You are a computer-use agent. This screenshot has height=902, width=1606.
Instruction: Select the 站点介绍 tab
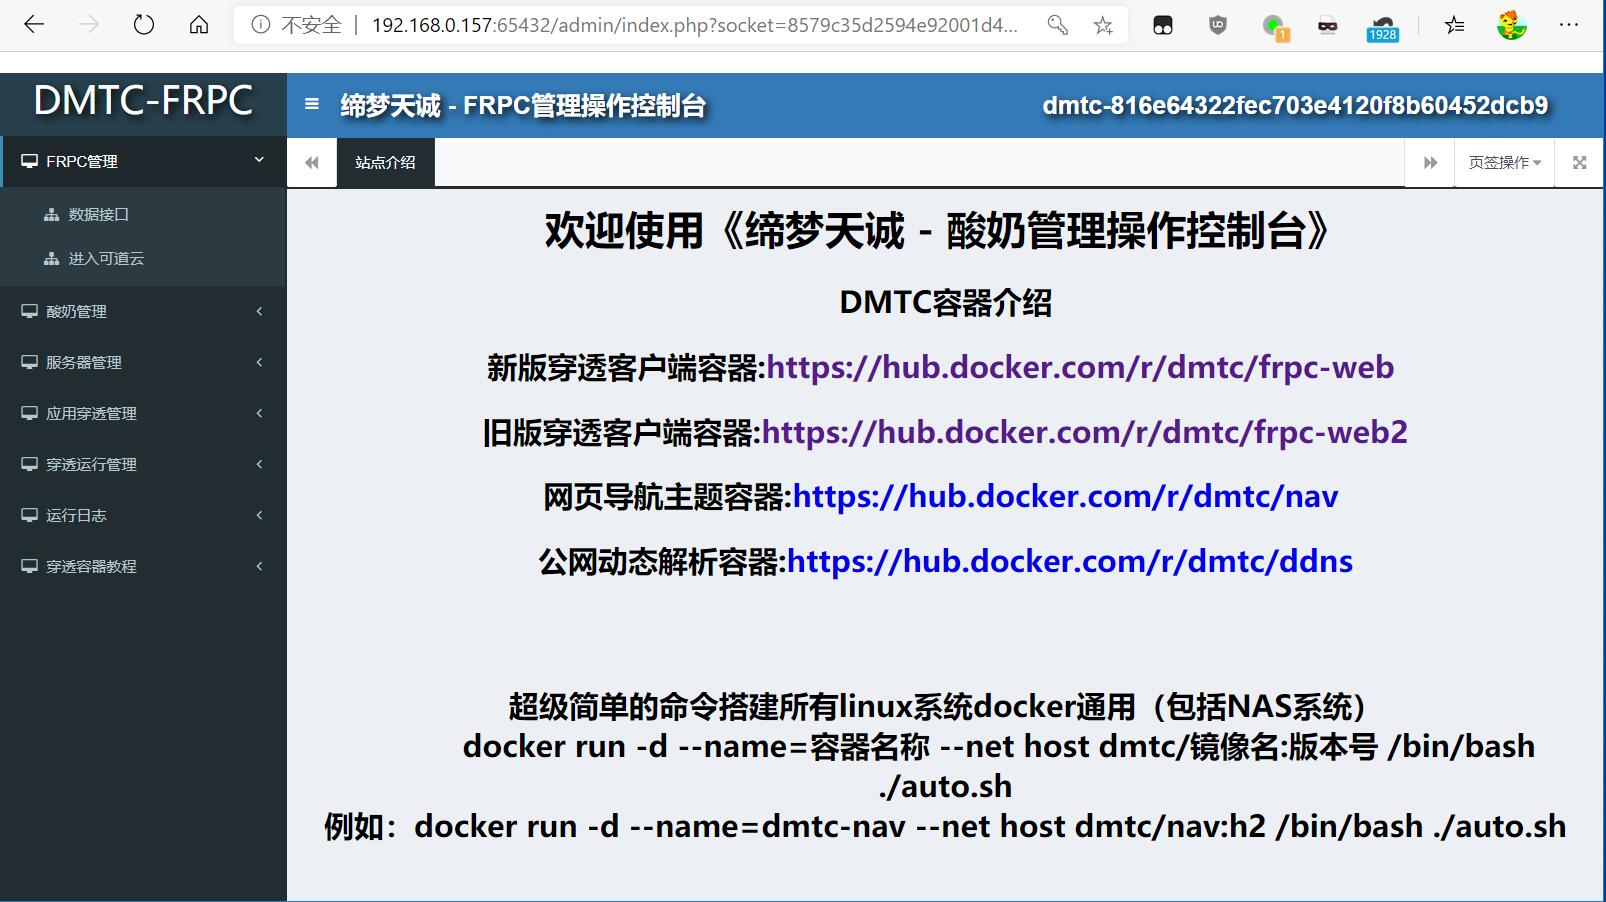385,163
